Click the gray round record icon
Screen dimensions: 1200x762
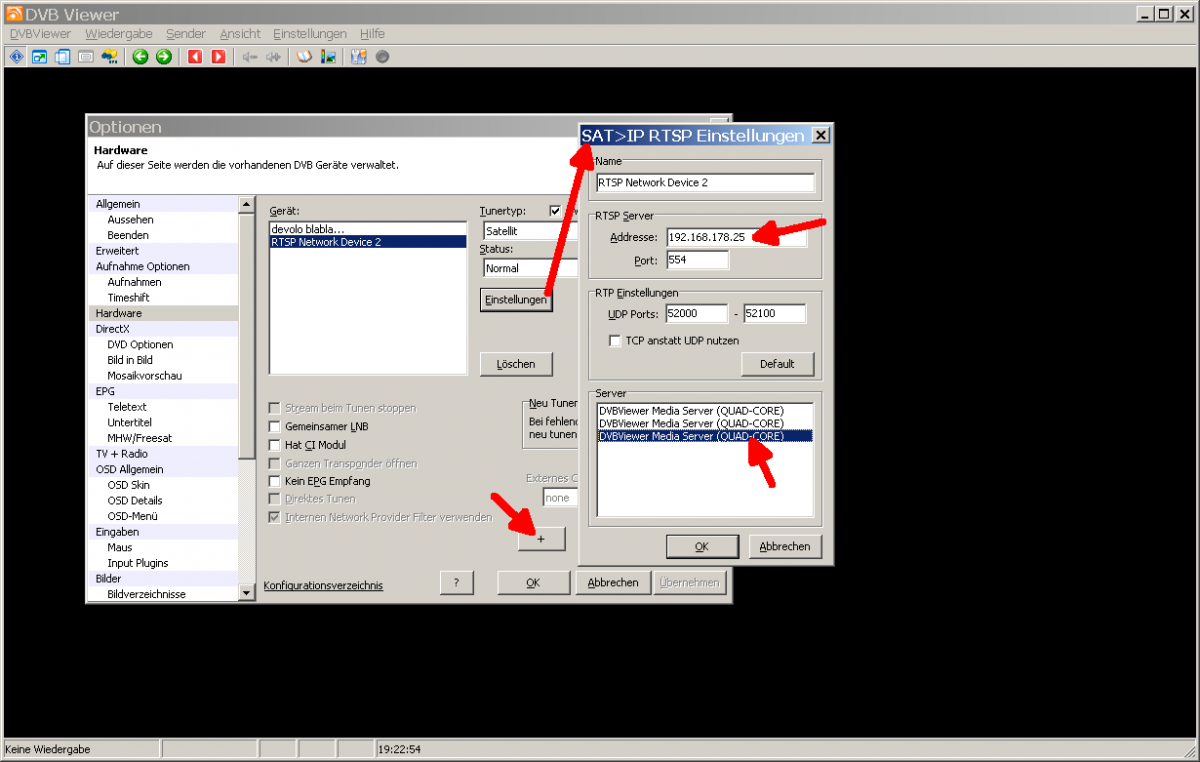tap(382, 57)
